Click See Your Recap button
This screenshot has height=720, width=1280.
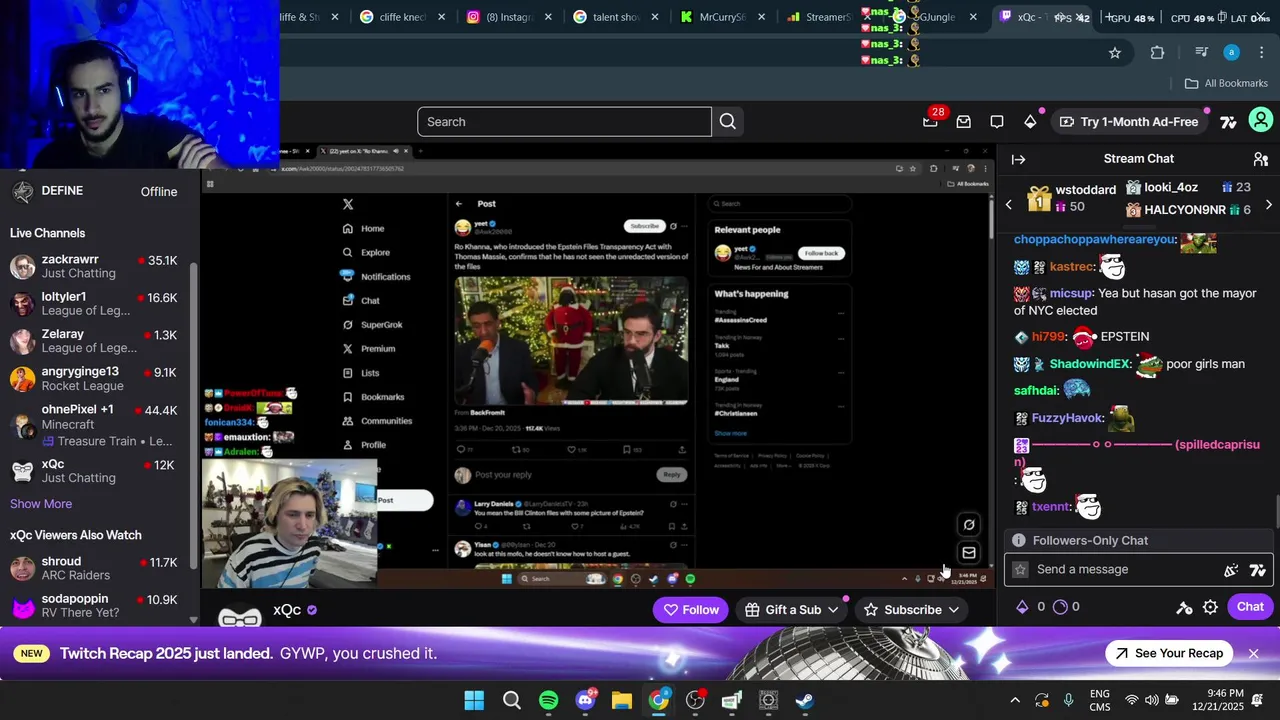click(1168, 653)
